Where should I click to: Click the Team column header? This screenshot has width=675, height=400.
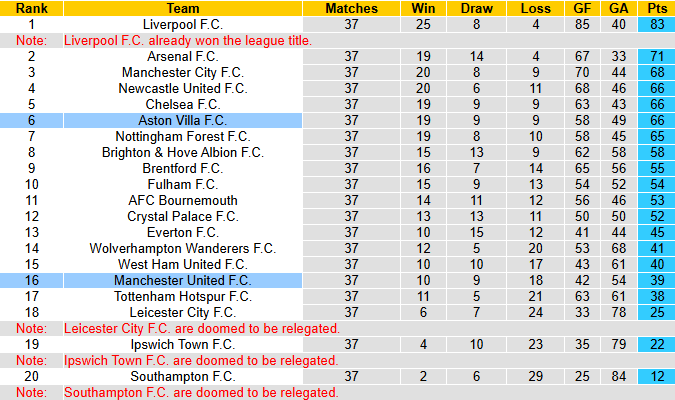click(183, 8)
